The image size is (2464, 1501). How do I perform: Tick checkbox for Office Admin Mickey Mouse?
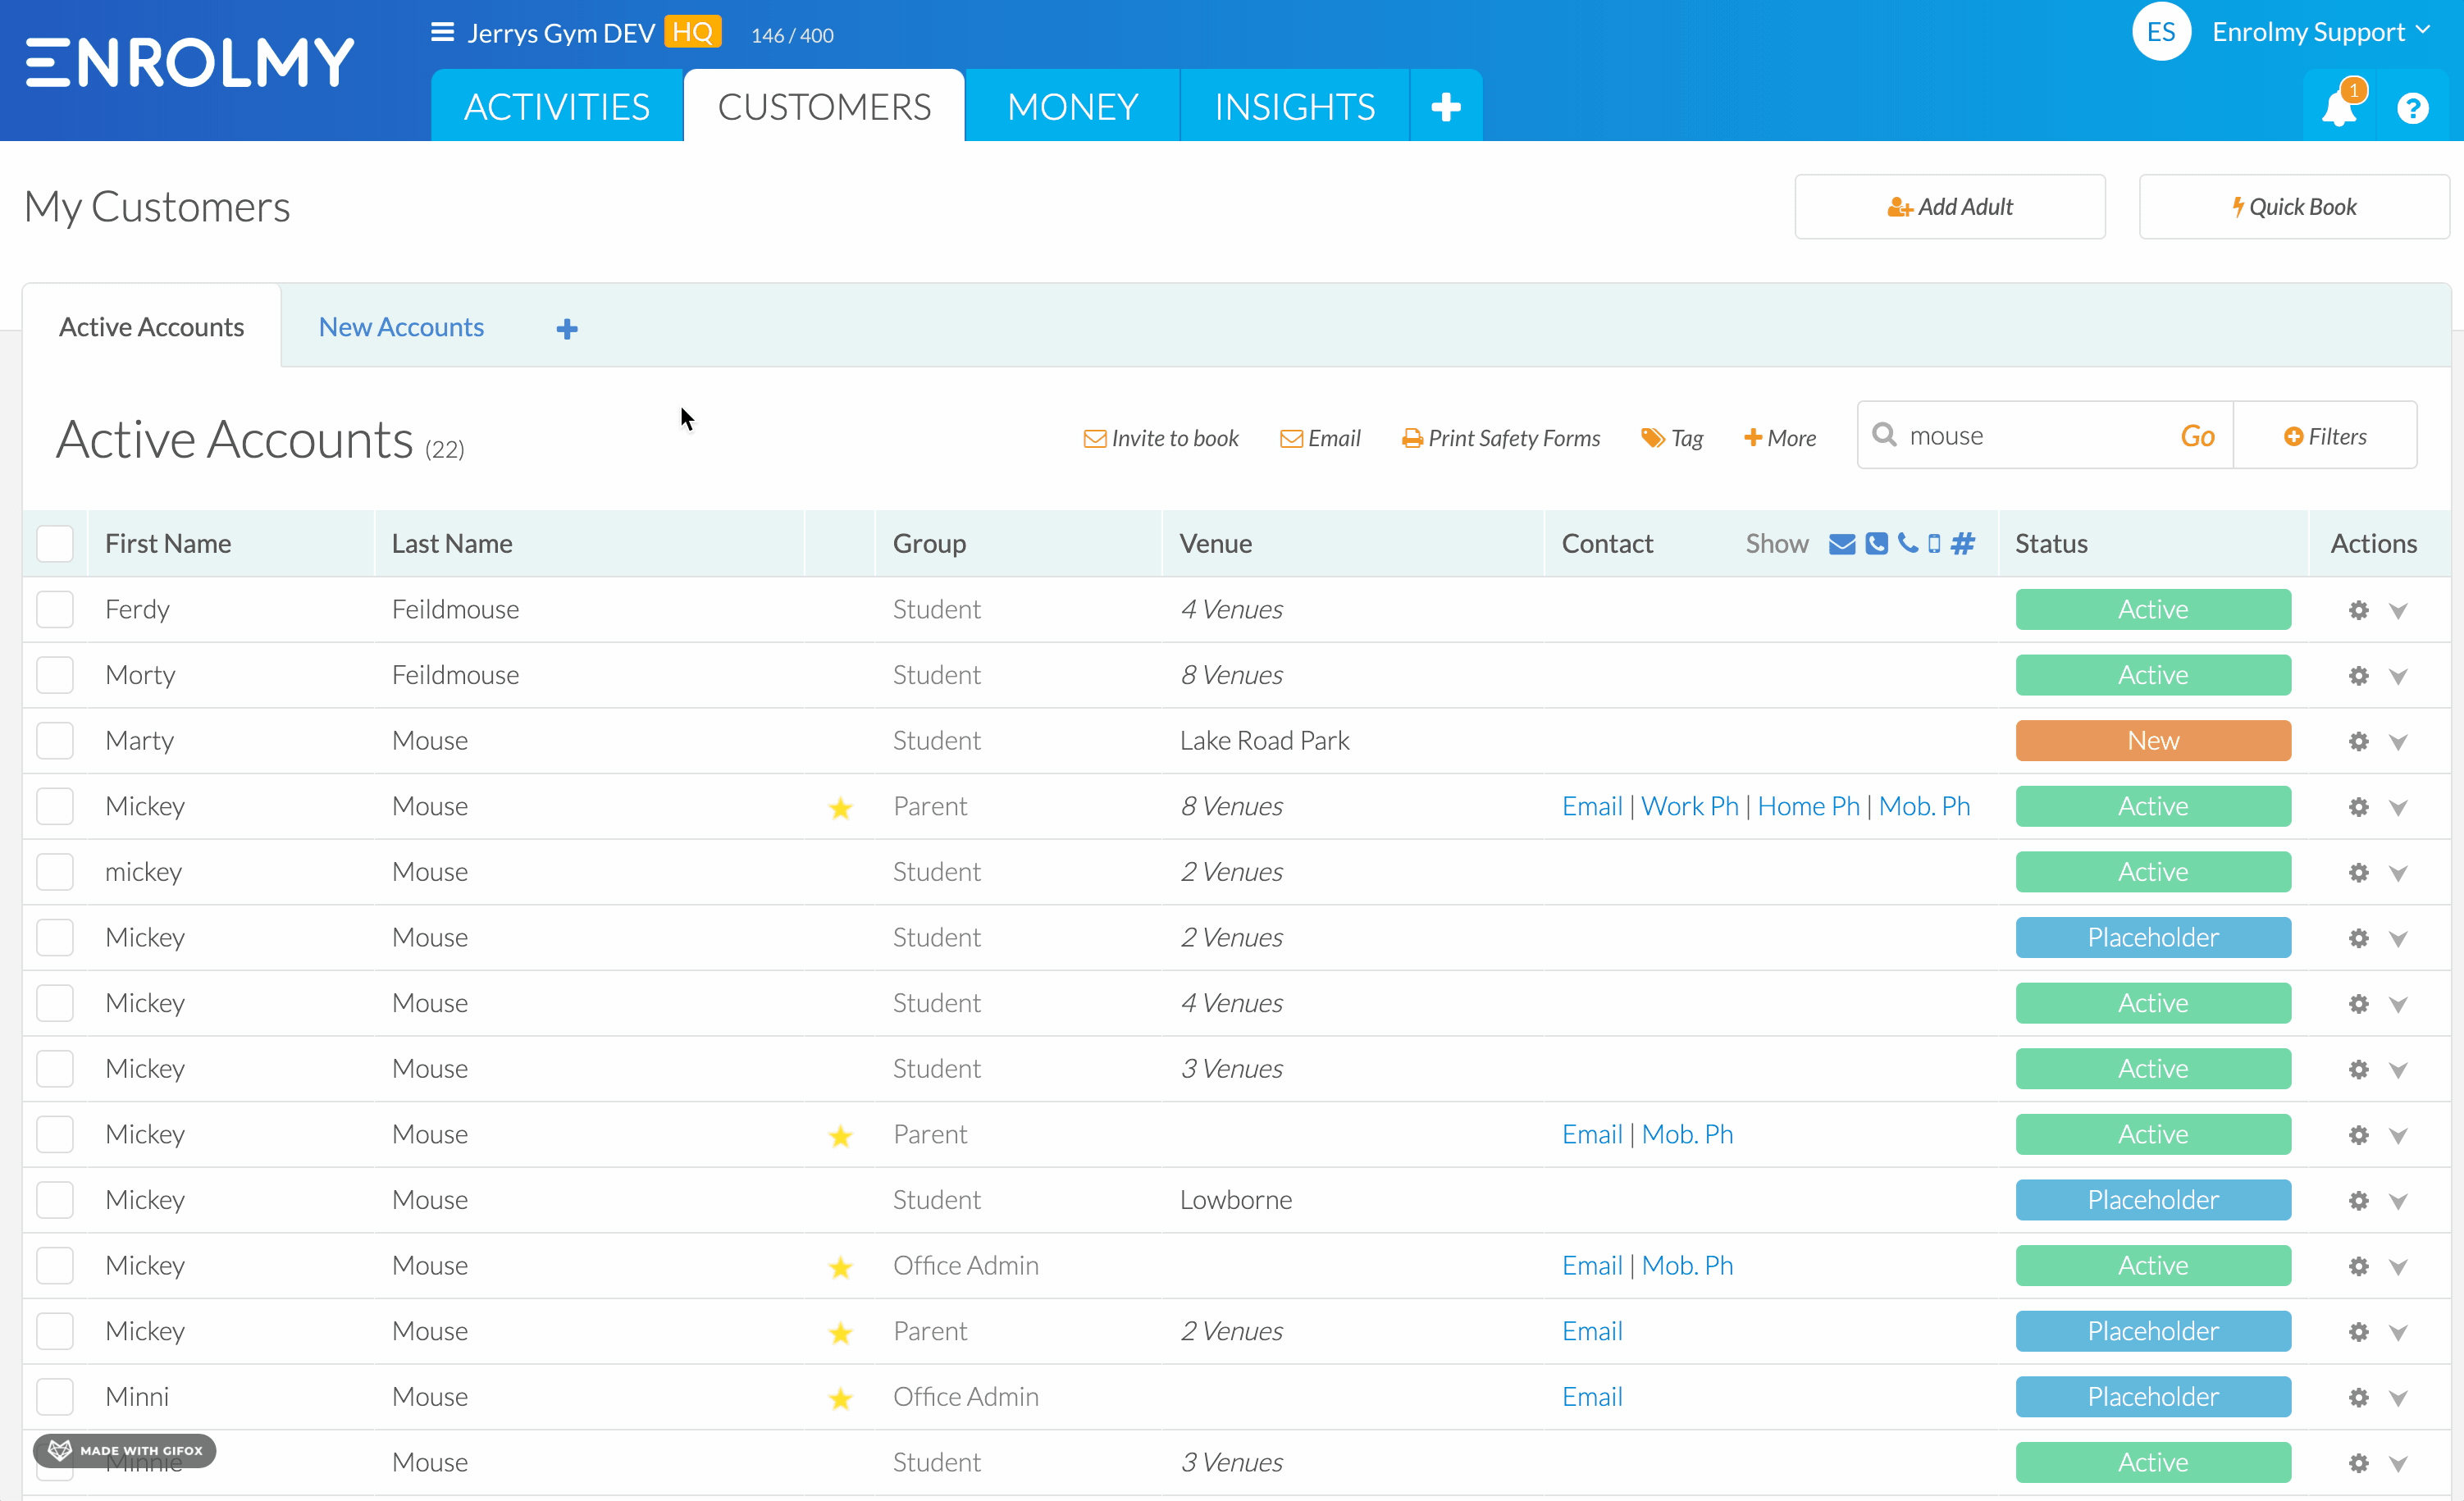coord(55,1266)
